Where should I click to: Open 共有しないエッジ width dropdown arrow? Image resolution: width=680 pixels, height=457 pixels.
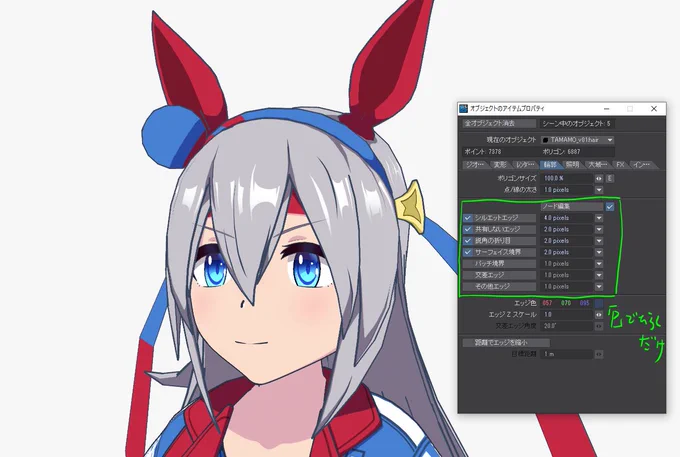coord(599,229)
